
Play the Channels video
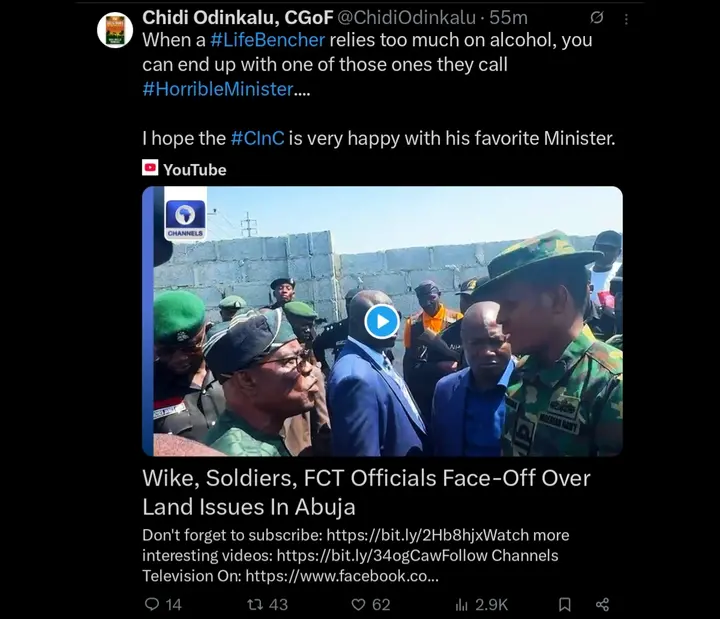click(x=382, y=321)
